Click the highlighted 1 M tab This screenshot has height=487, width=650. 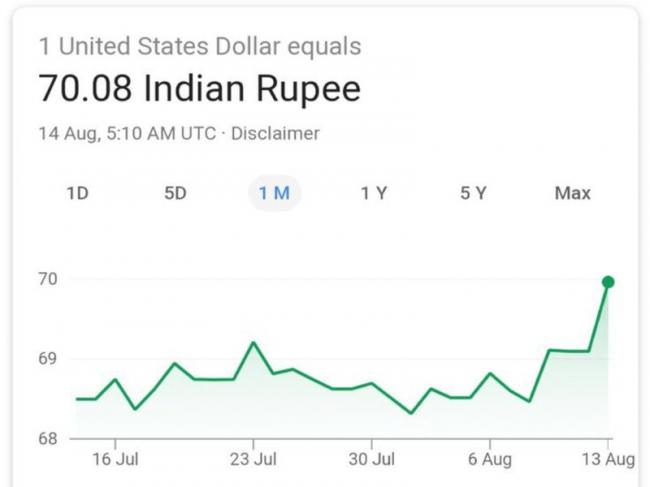tap(274, 193)
